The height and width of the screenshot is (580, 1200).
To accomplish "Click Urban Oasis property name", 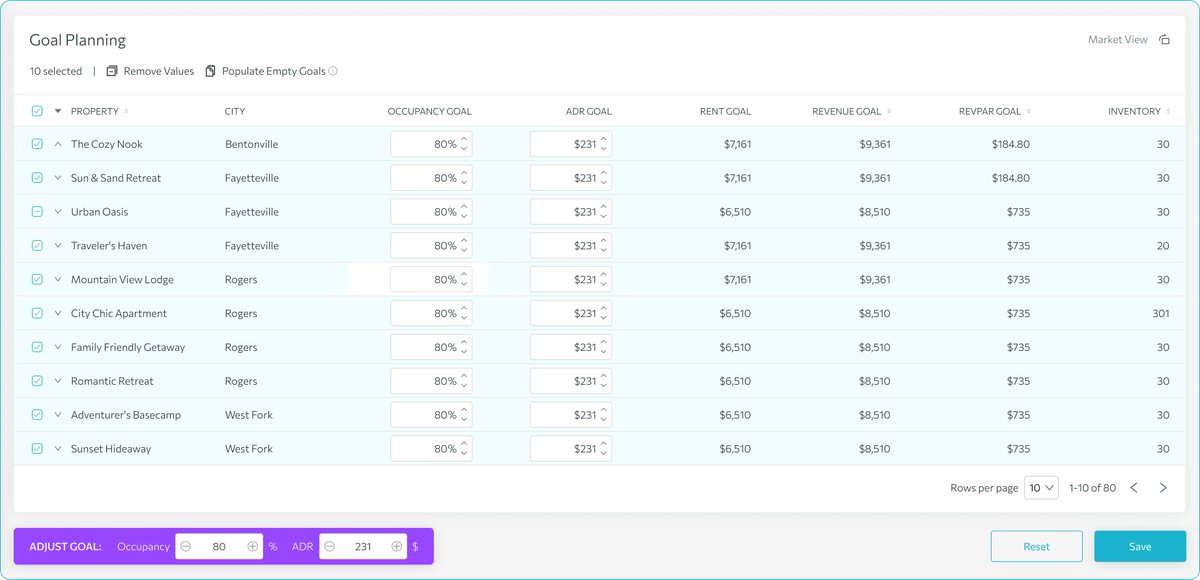I will [100, 212].
